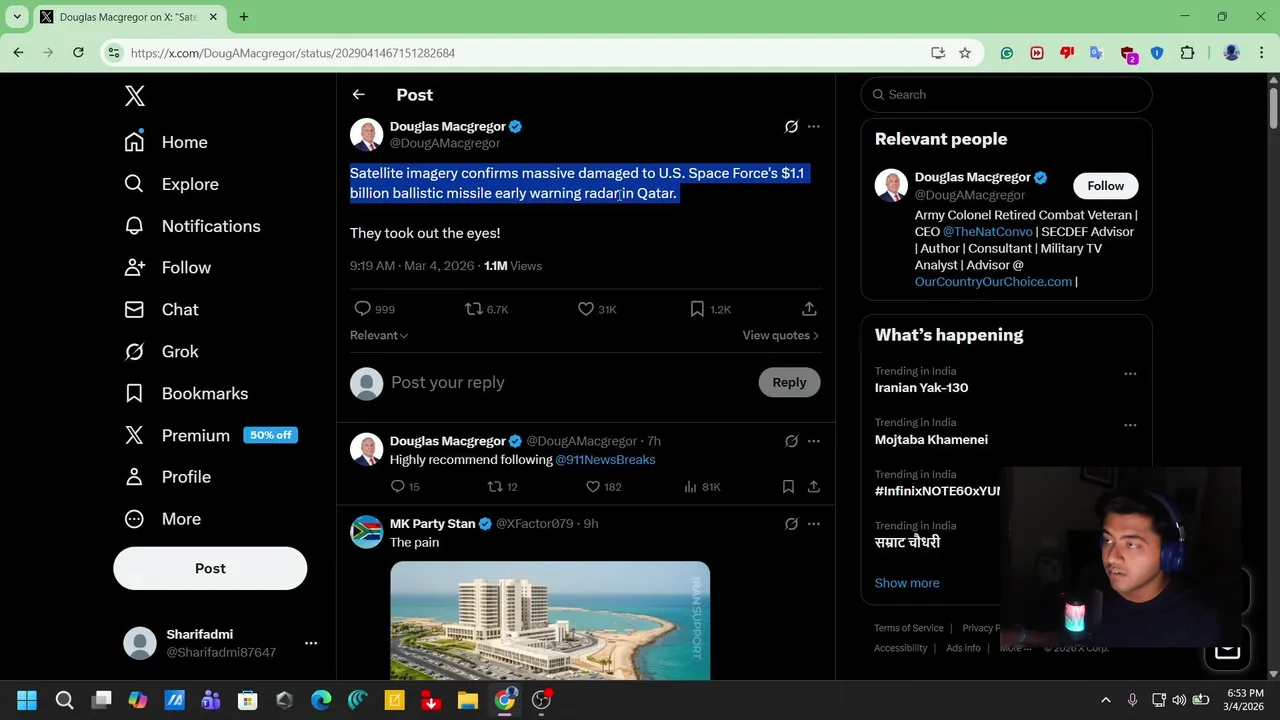Bookmark the post with 1.2K bookmarks
This screenshot has width=1280, height=720.
click(710, 309)
